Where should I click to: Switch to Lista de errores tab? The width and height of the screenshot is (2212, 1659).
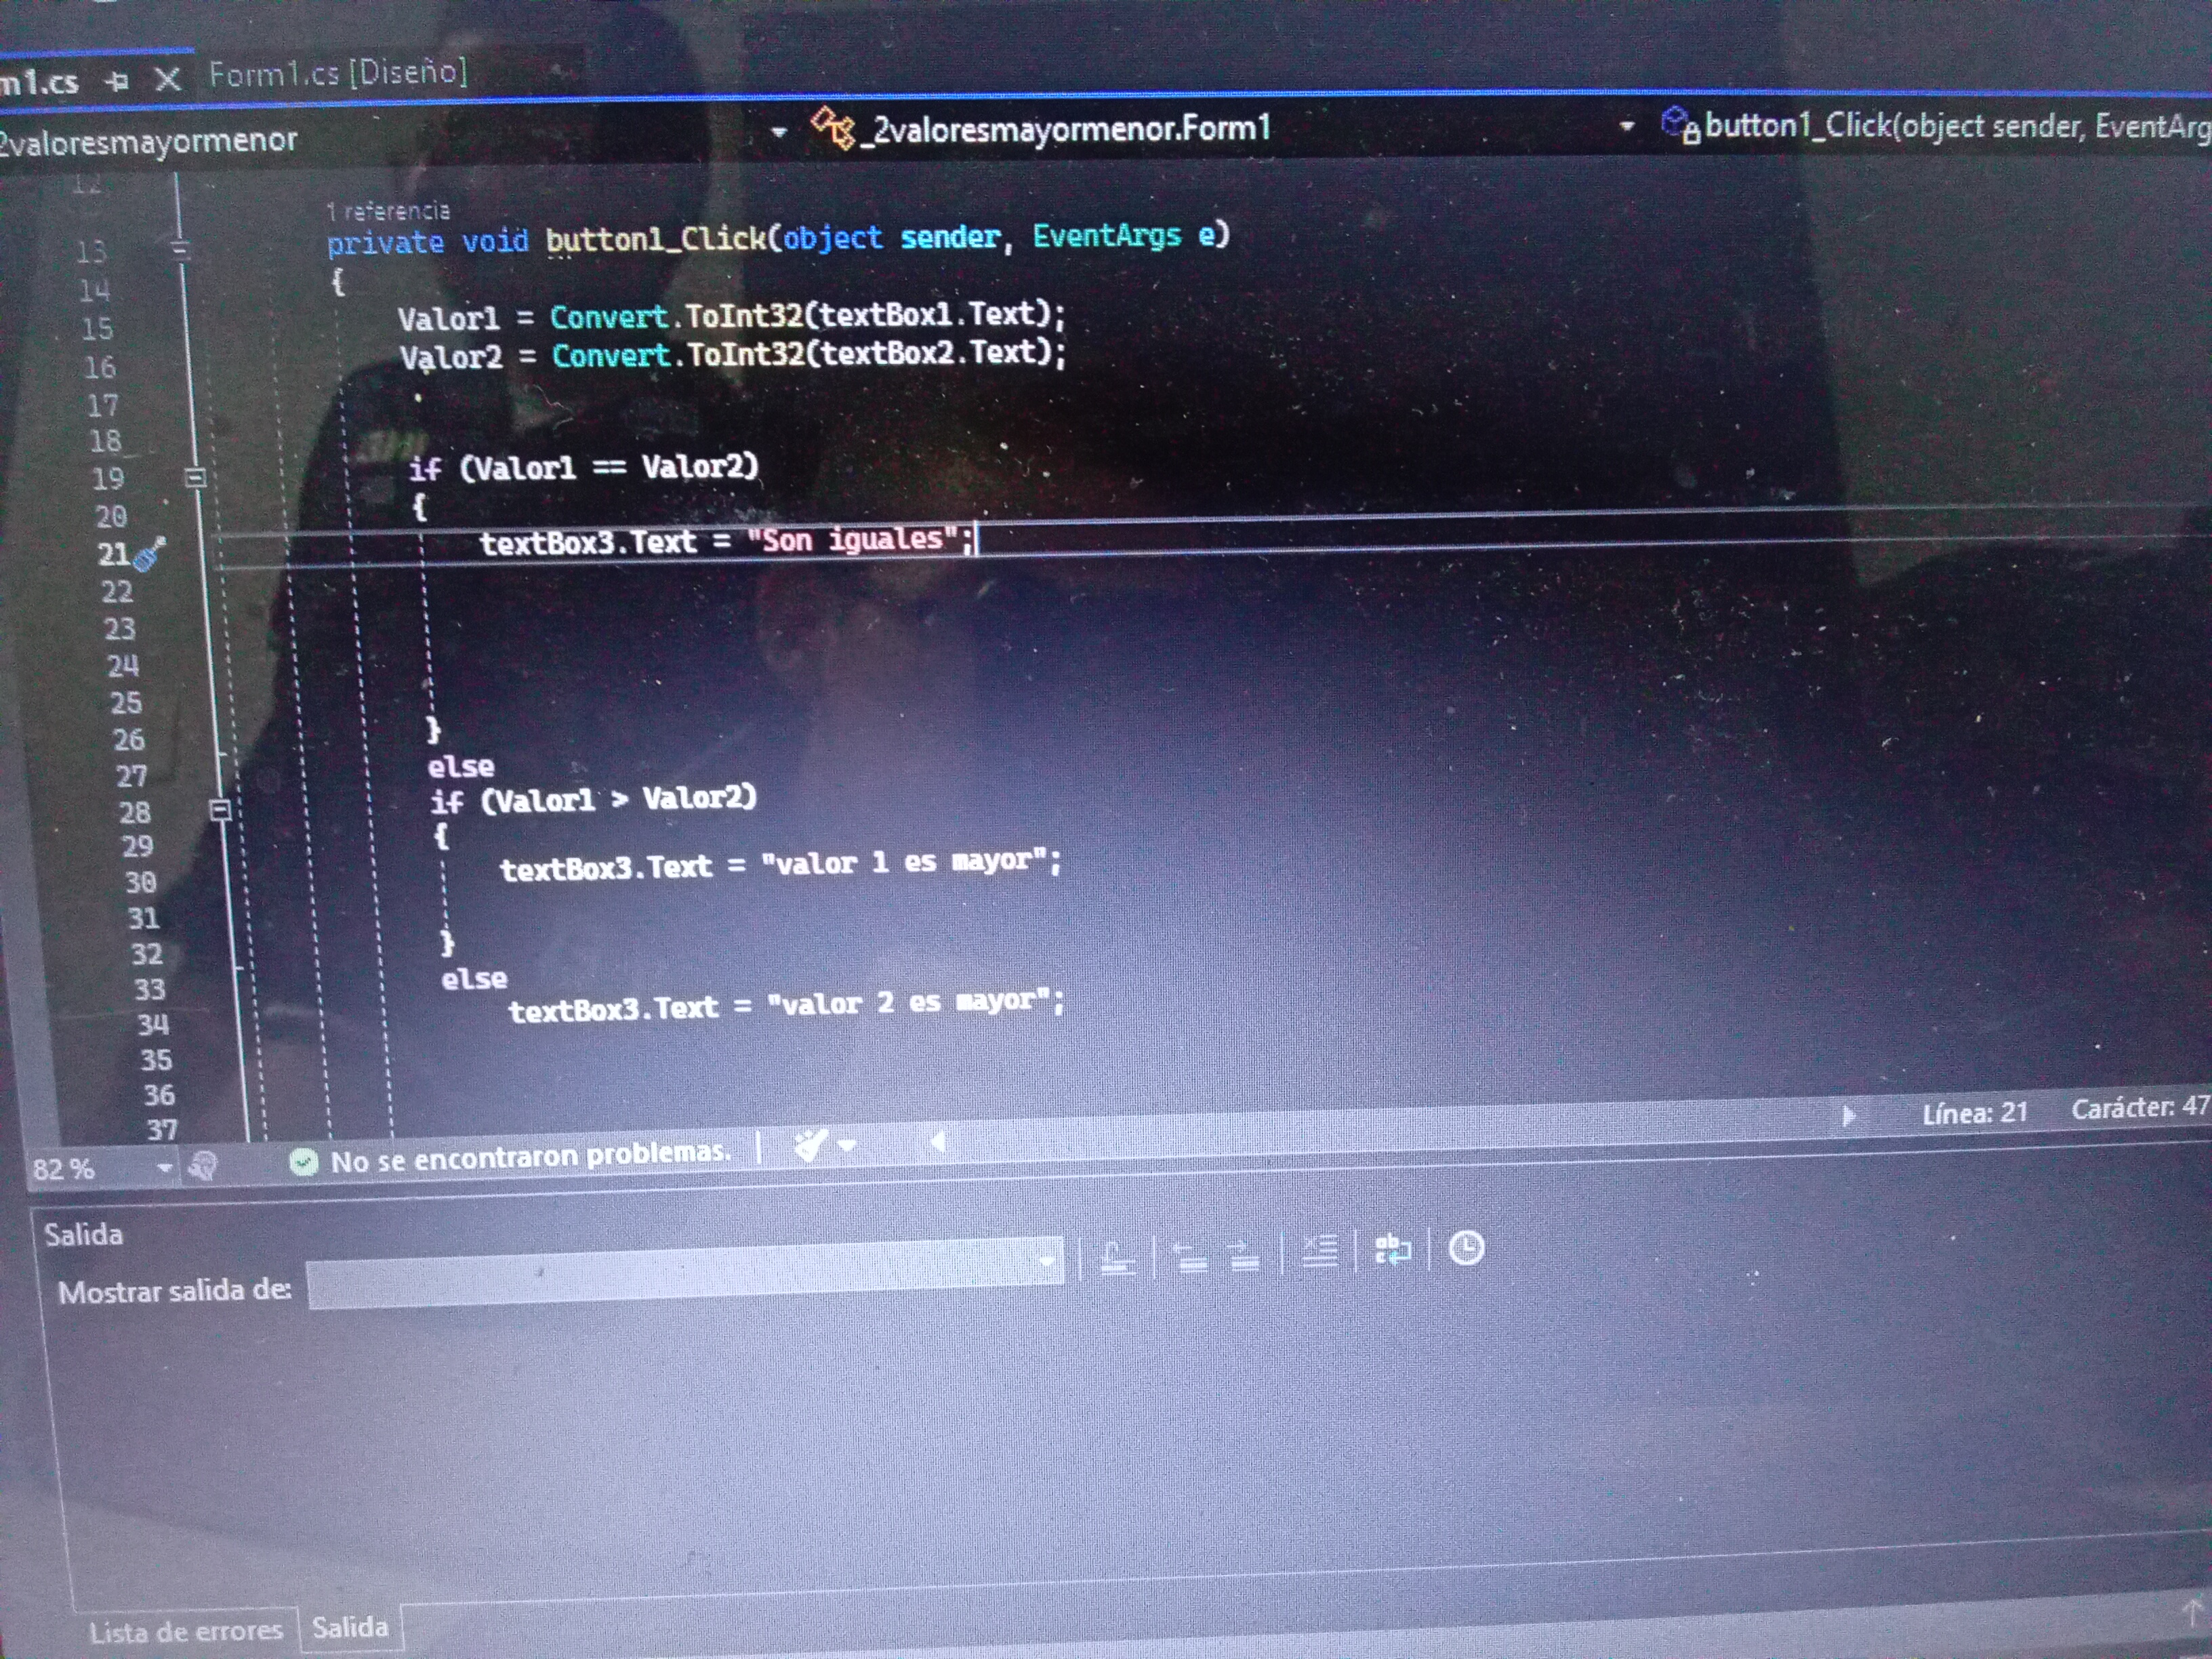pyautogui.click(x=186, y=1631)
